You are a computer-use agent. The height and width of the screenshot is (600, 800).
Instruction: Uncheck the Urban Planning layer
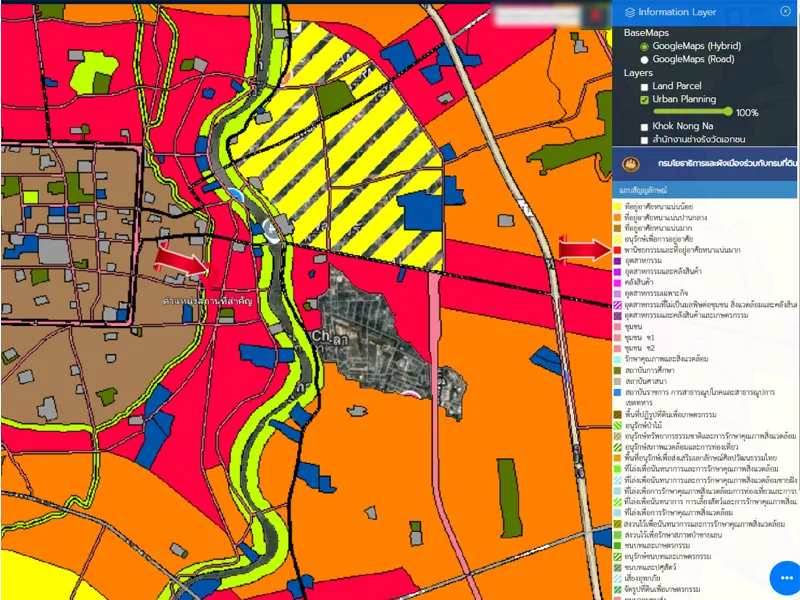pyautogui.click(x=645, y=100)
